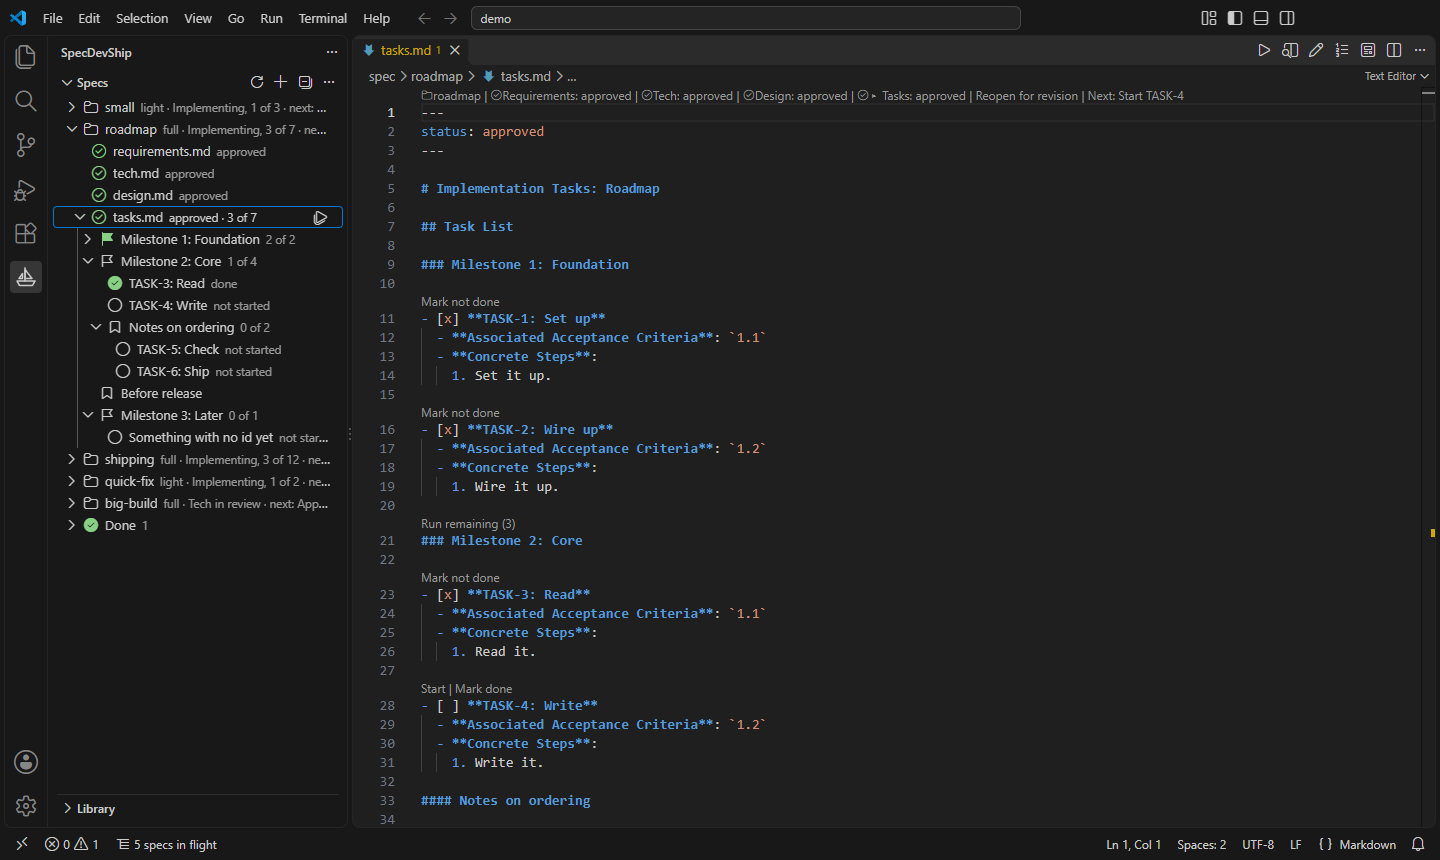
Task: Create a new spec with plus icon
Action: [281, 82]
